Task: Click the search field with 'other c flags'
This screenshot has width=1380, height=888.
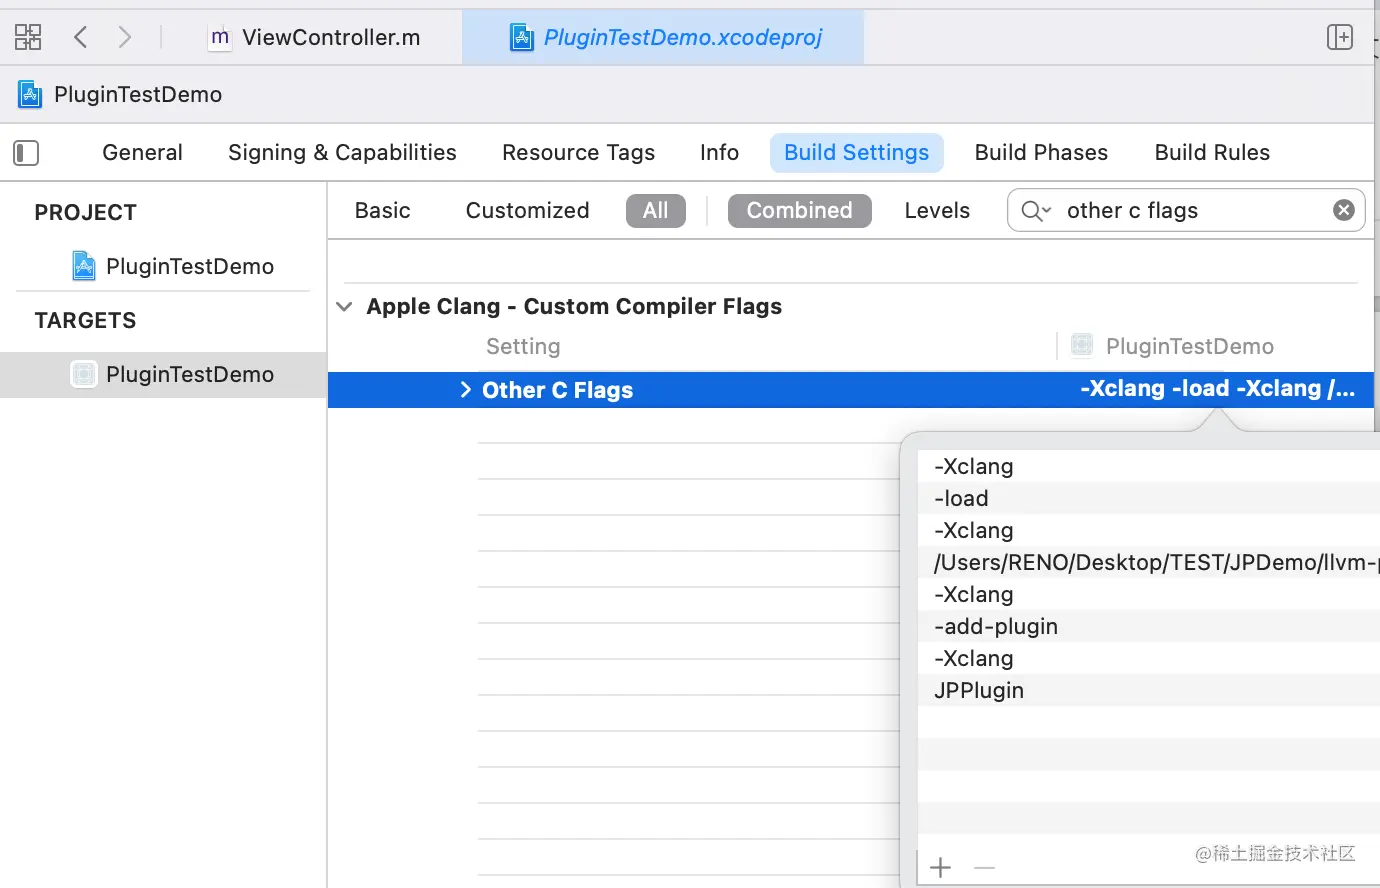Action: point(1186,210)
